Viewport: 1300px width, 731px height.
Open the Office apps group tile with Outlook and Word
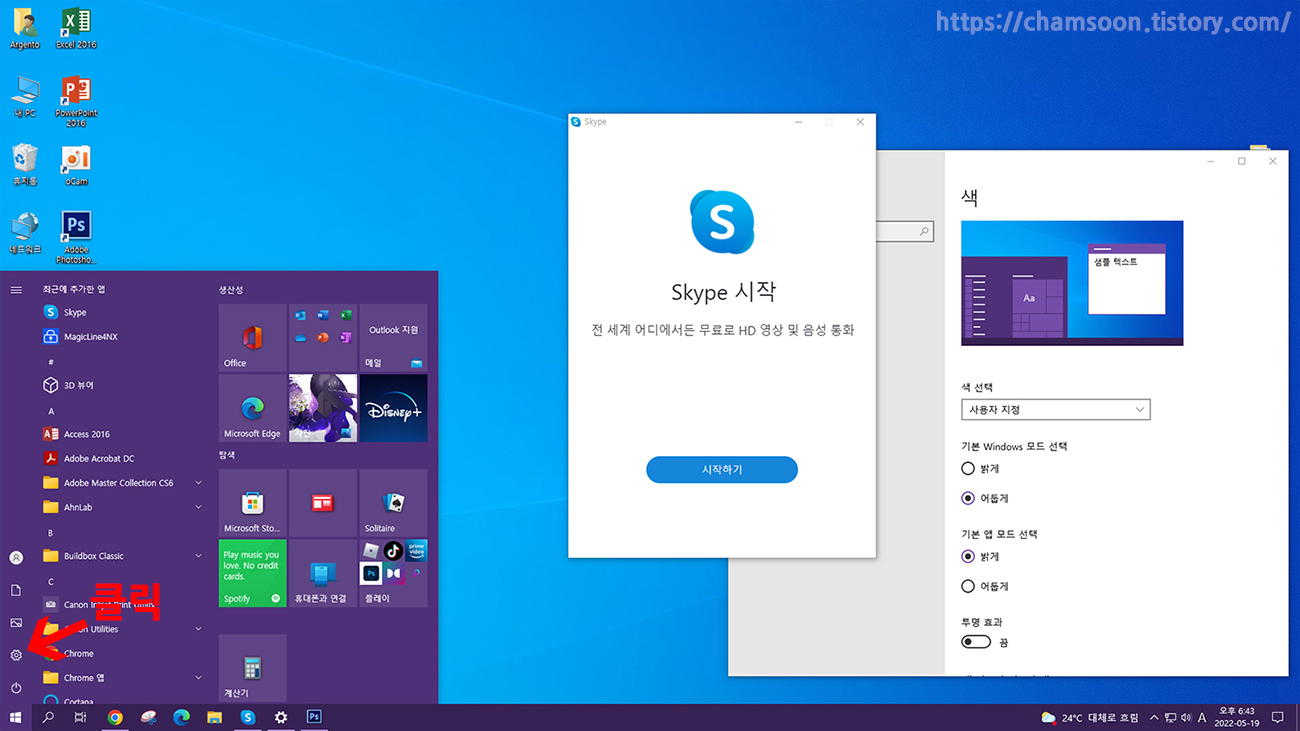pos(323,338)
